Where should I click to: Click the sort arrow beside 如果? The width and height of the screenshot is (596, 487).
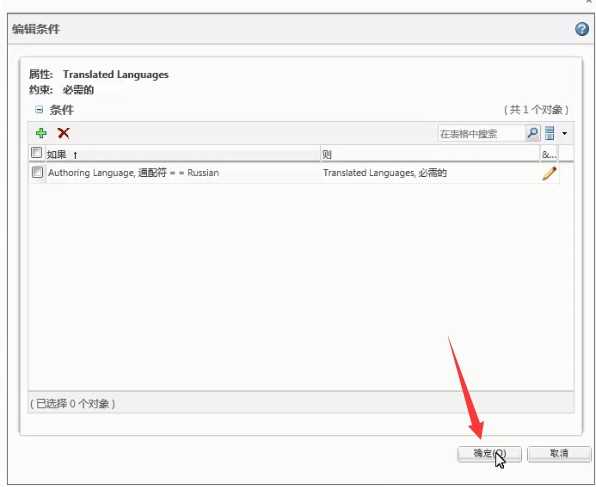click(75, 155)
